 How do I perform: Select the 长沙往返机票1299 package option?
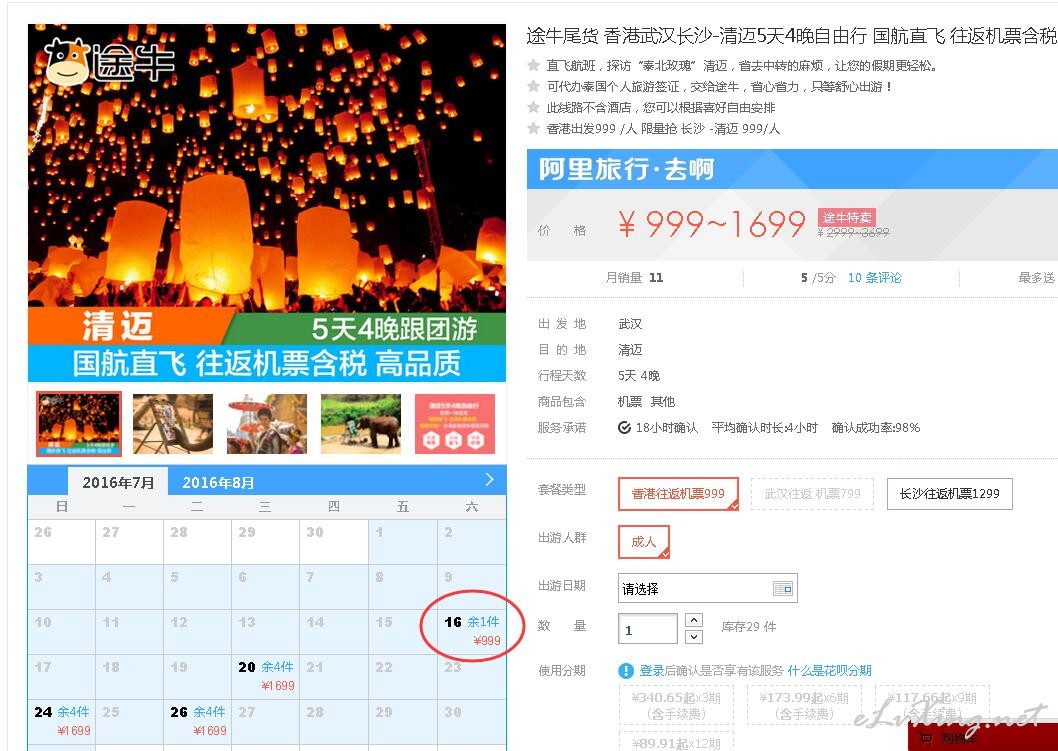click(949, 494)
